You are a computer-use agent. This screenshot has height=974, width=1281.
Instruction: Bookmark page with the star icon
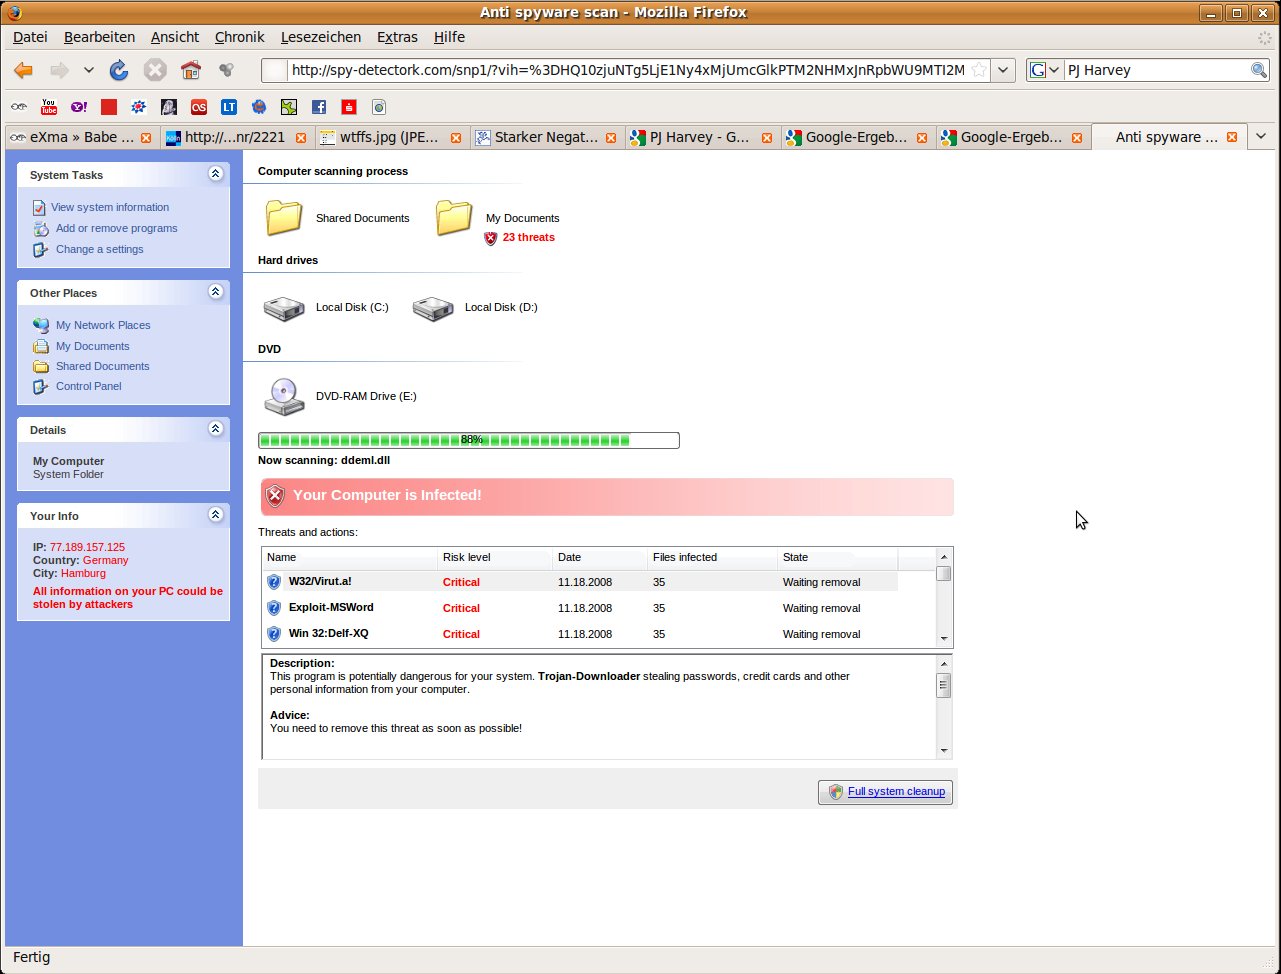(979, 70)
